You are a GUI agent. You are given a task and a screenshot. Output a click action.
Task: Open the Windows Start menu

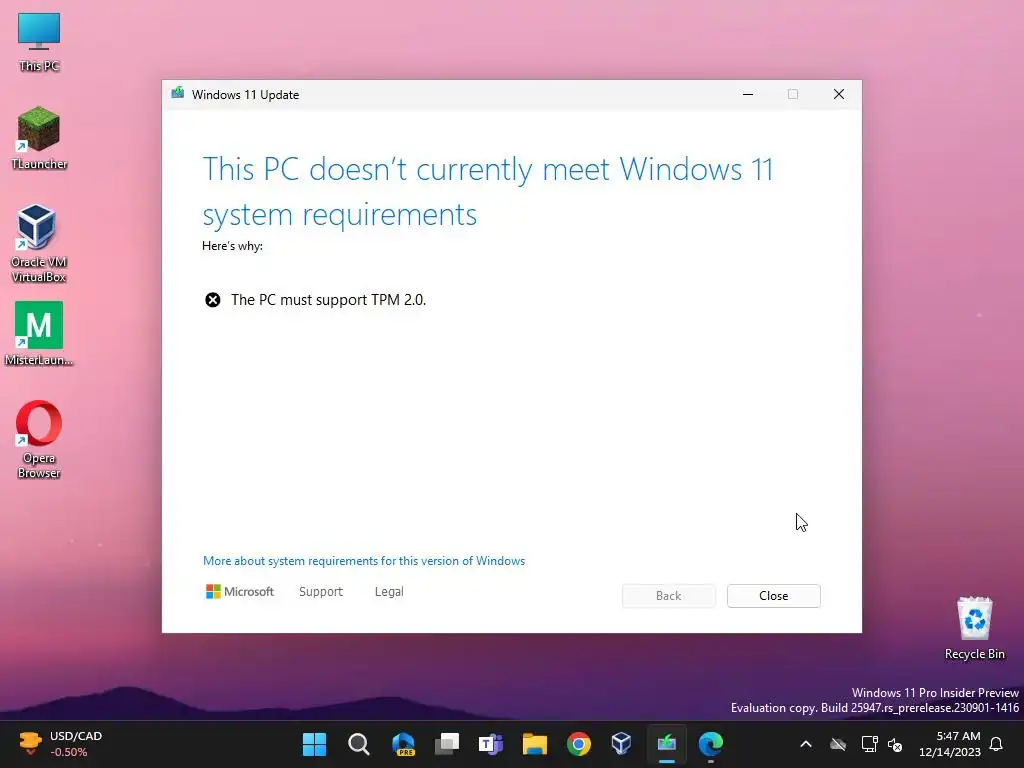click(x=314, y=744)
